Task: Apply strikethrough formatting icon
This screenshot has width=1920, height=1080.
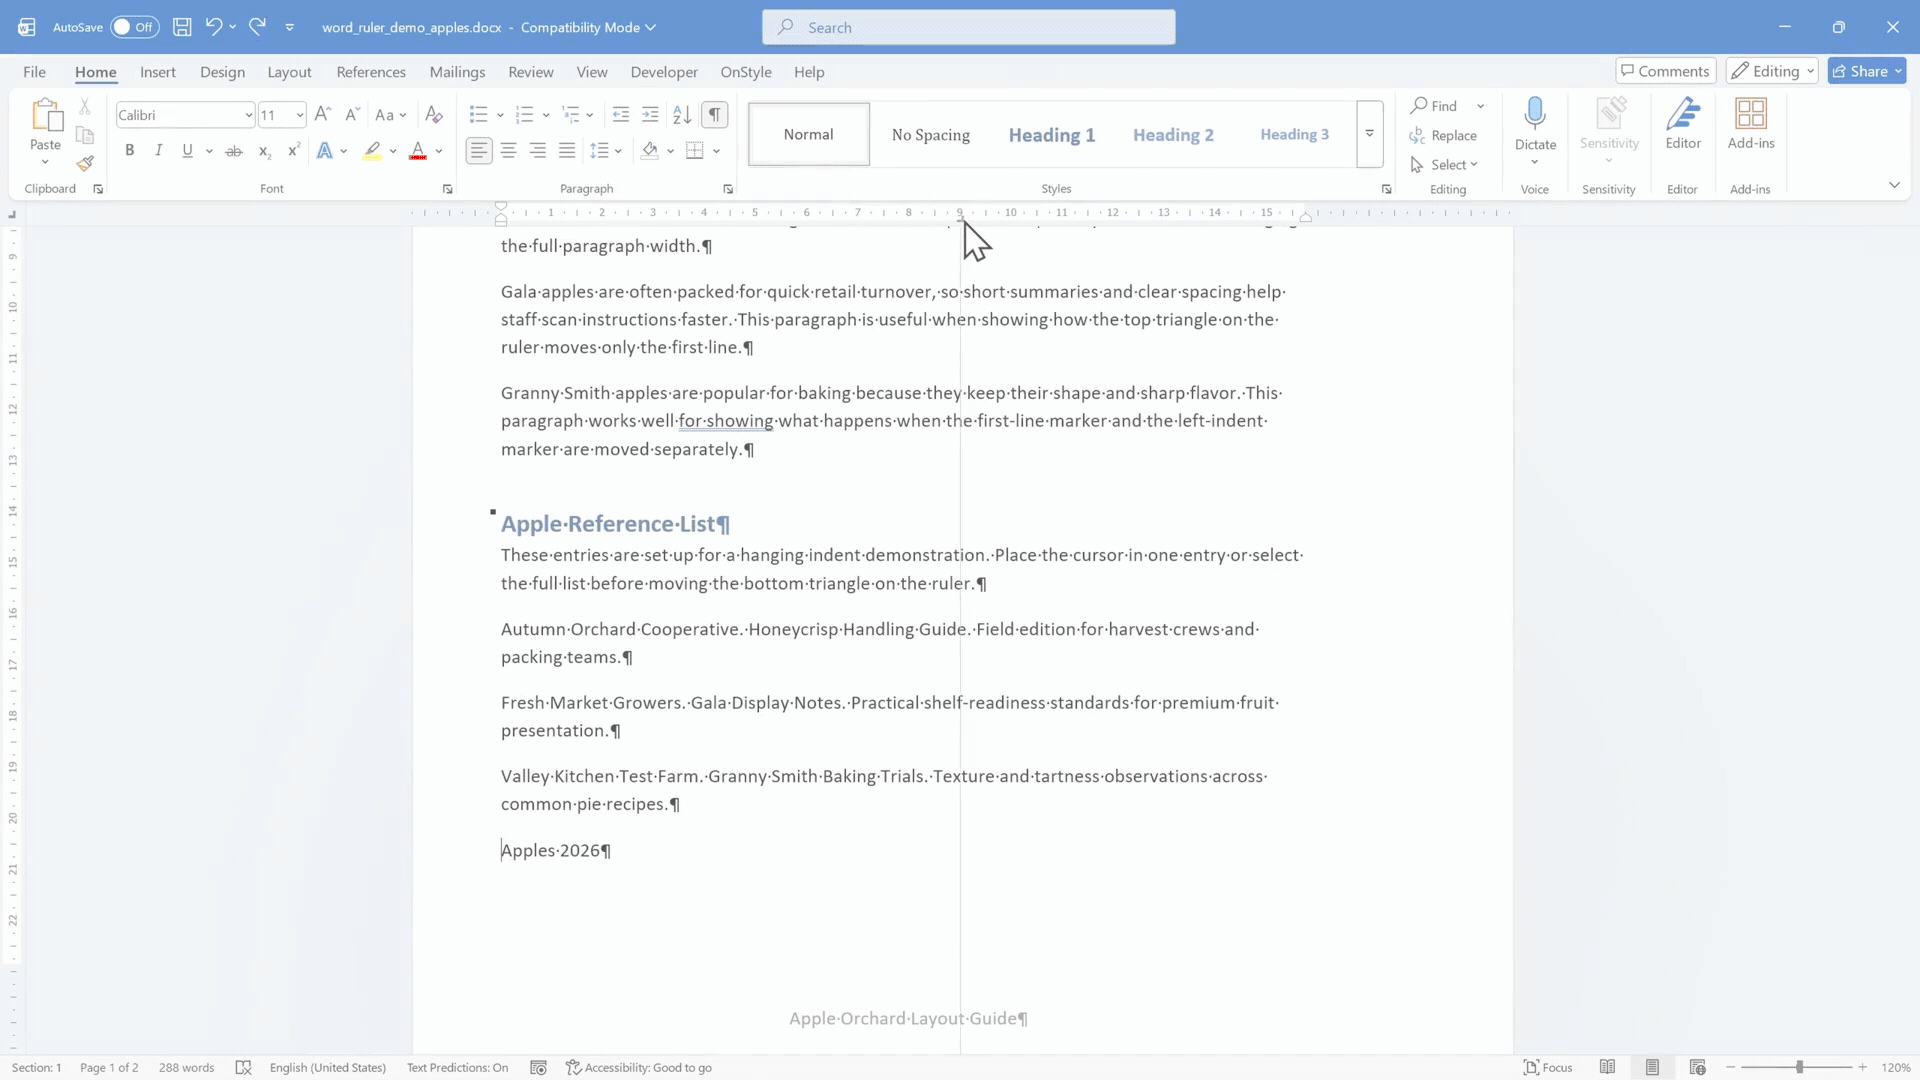Action: [234, 151]
